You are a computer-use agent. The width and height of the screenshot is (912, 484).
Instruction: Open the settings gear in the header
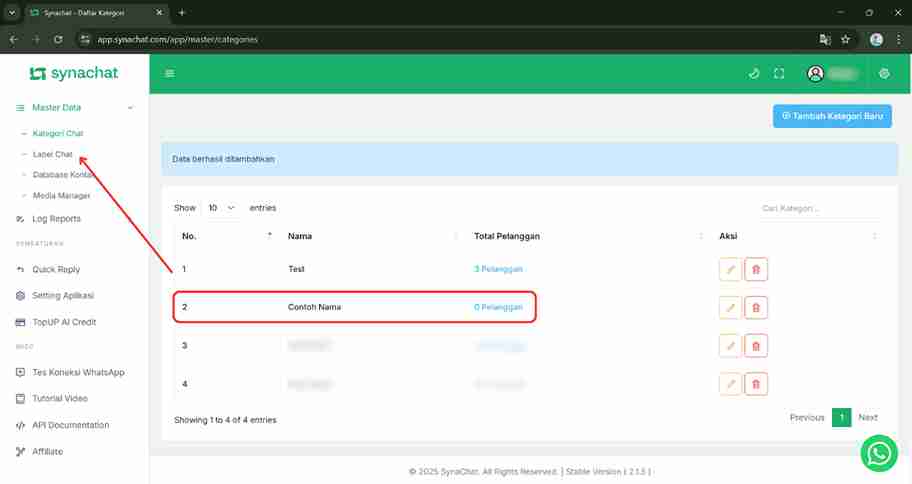[x=884, y=73]
